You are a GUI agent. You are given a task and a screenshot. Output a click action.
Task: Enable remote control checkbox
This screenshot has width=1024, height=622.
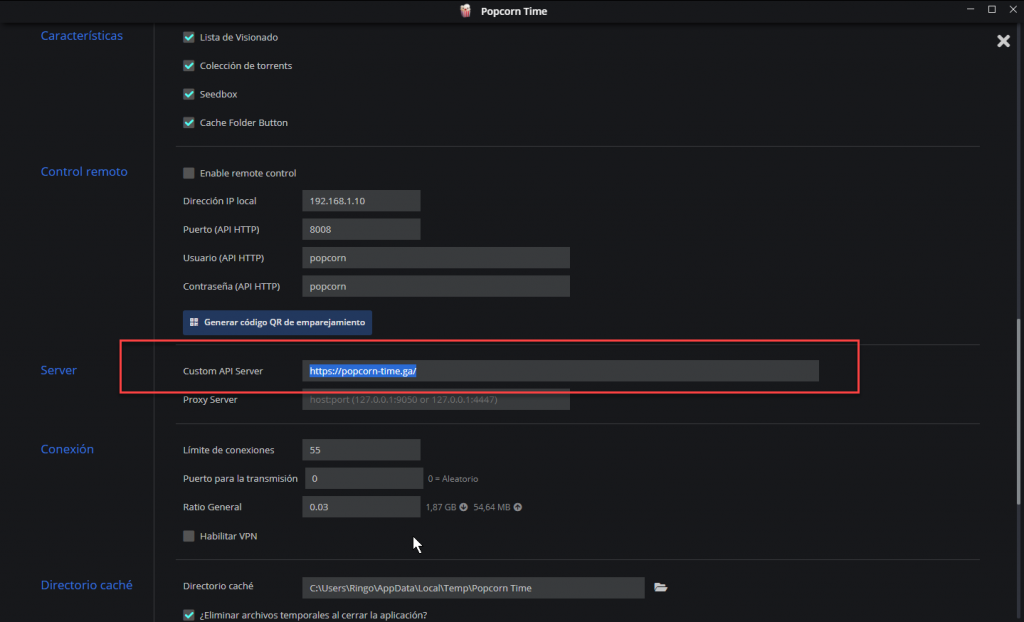(x=189, y=173)
